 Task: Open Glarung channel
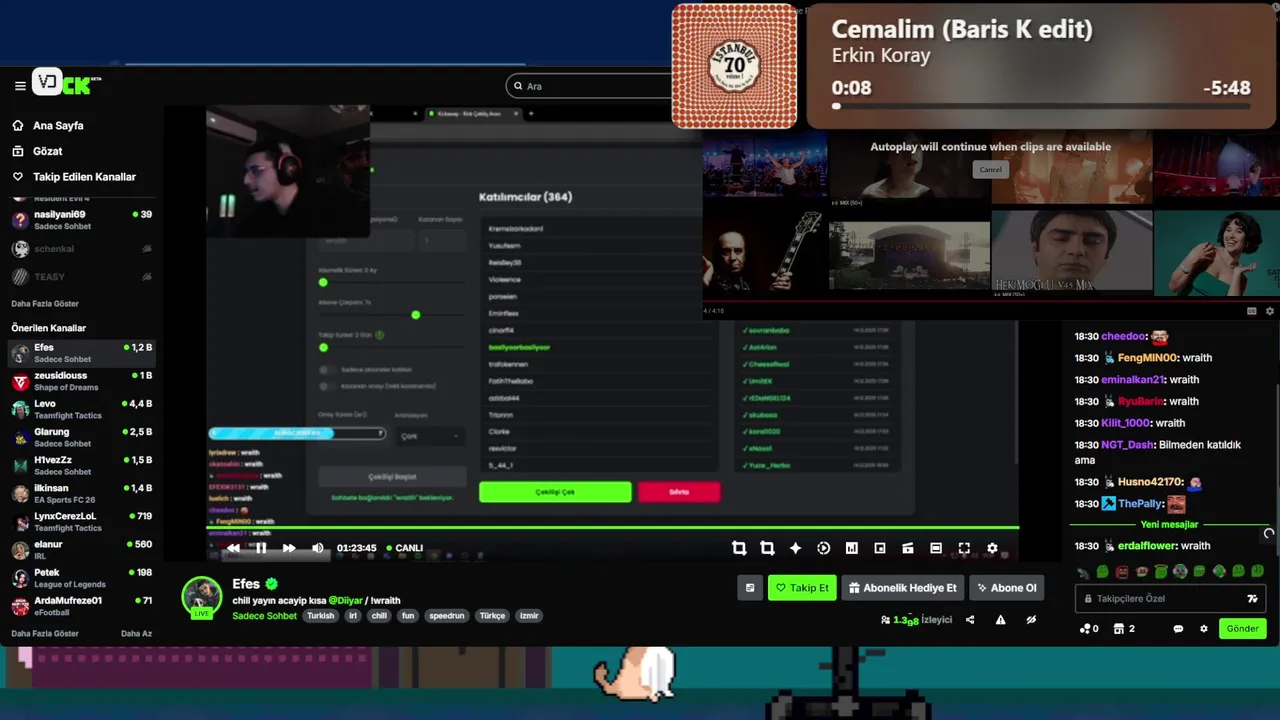click(82, 437)
